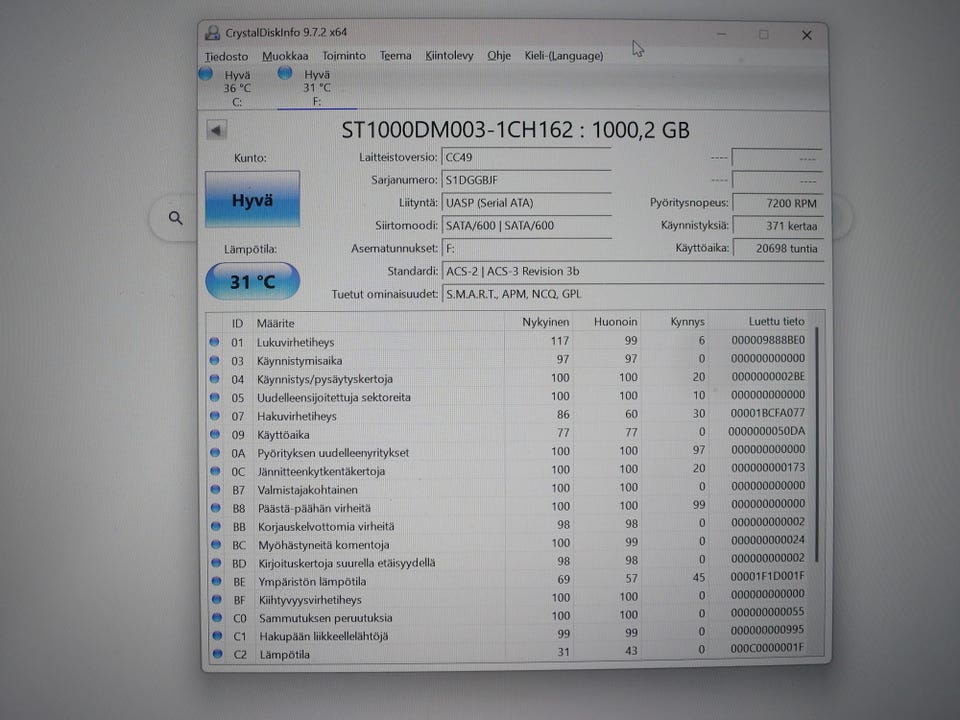This screenshot has height=720, width=960.
Task: Click the Sarjanumero field S1DGGBJF
Action: [526, 180]
